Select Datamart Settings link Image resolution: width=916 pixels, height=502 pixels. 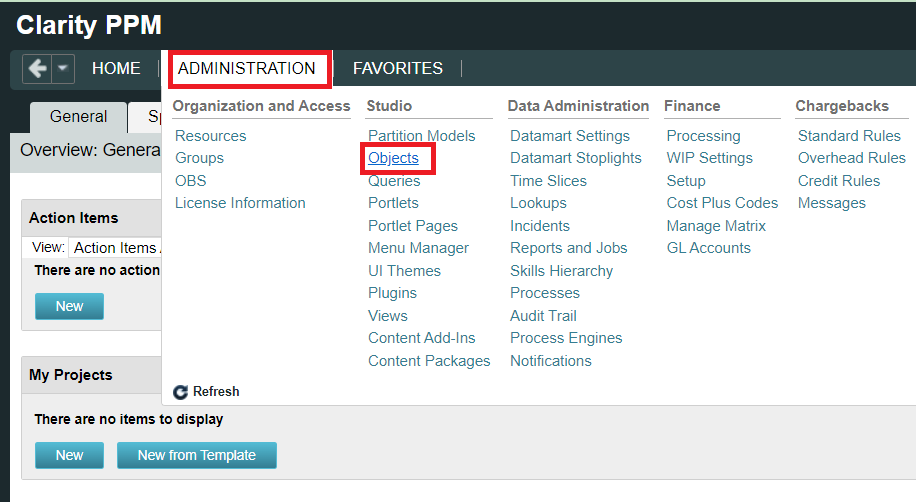(569, 136)
